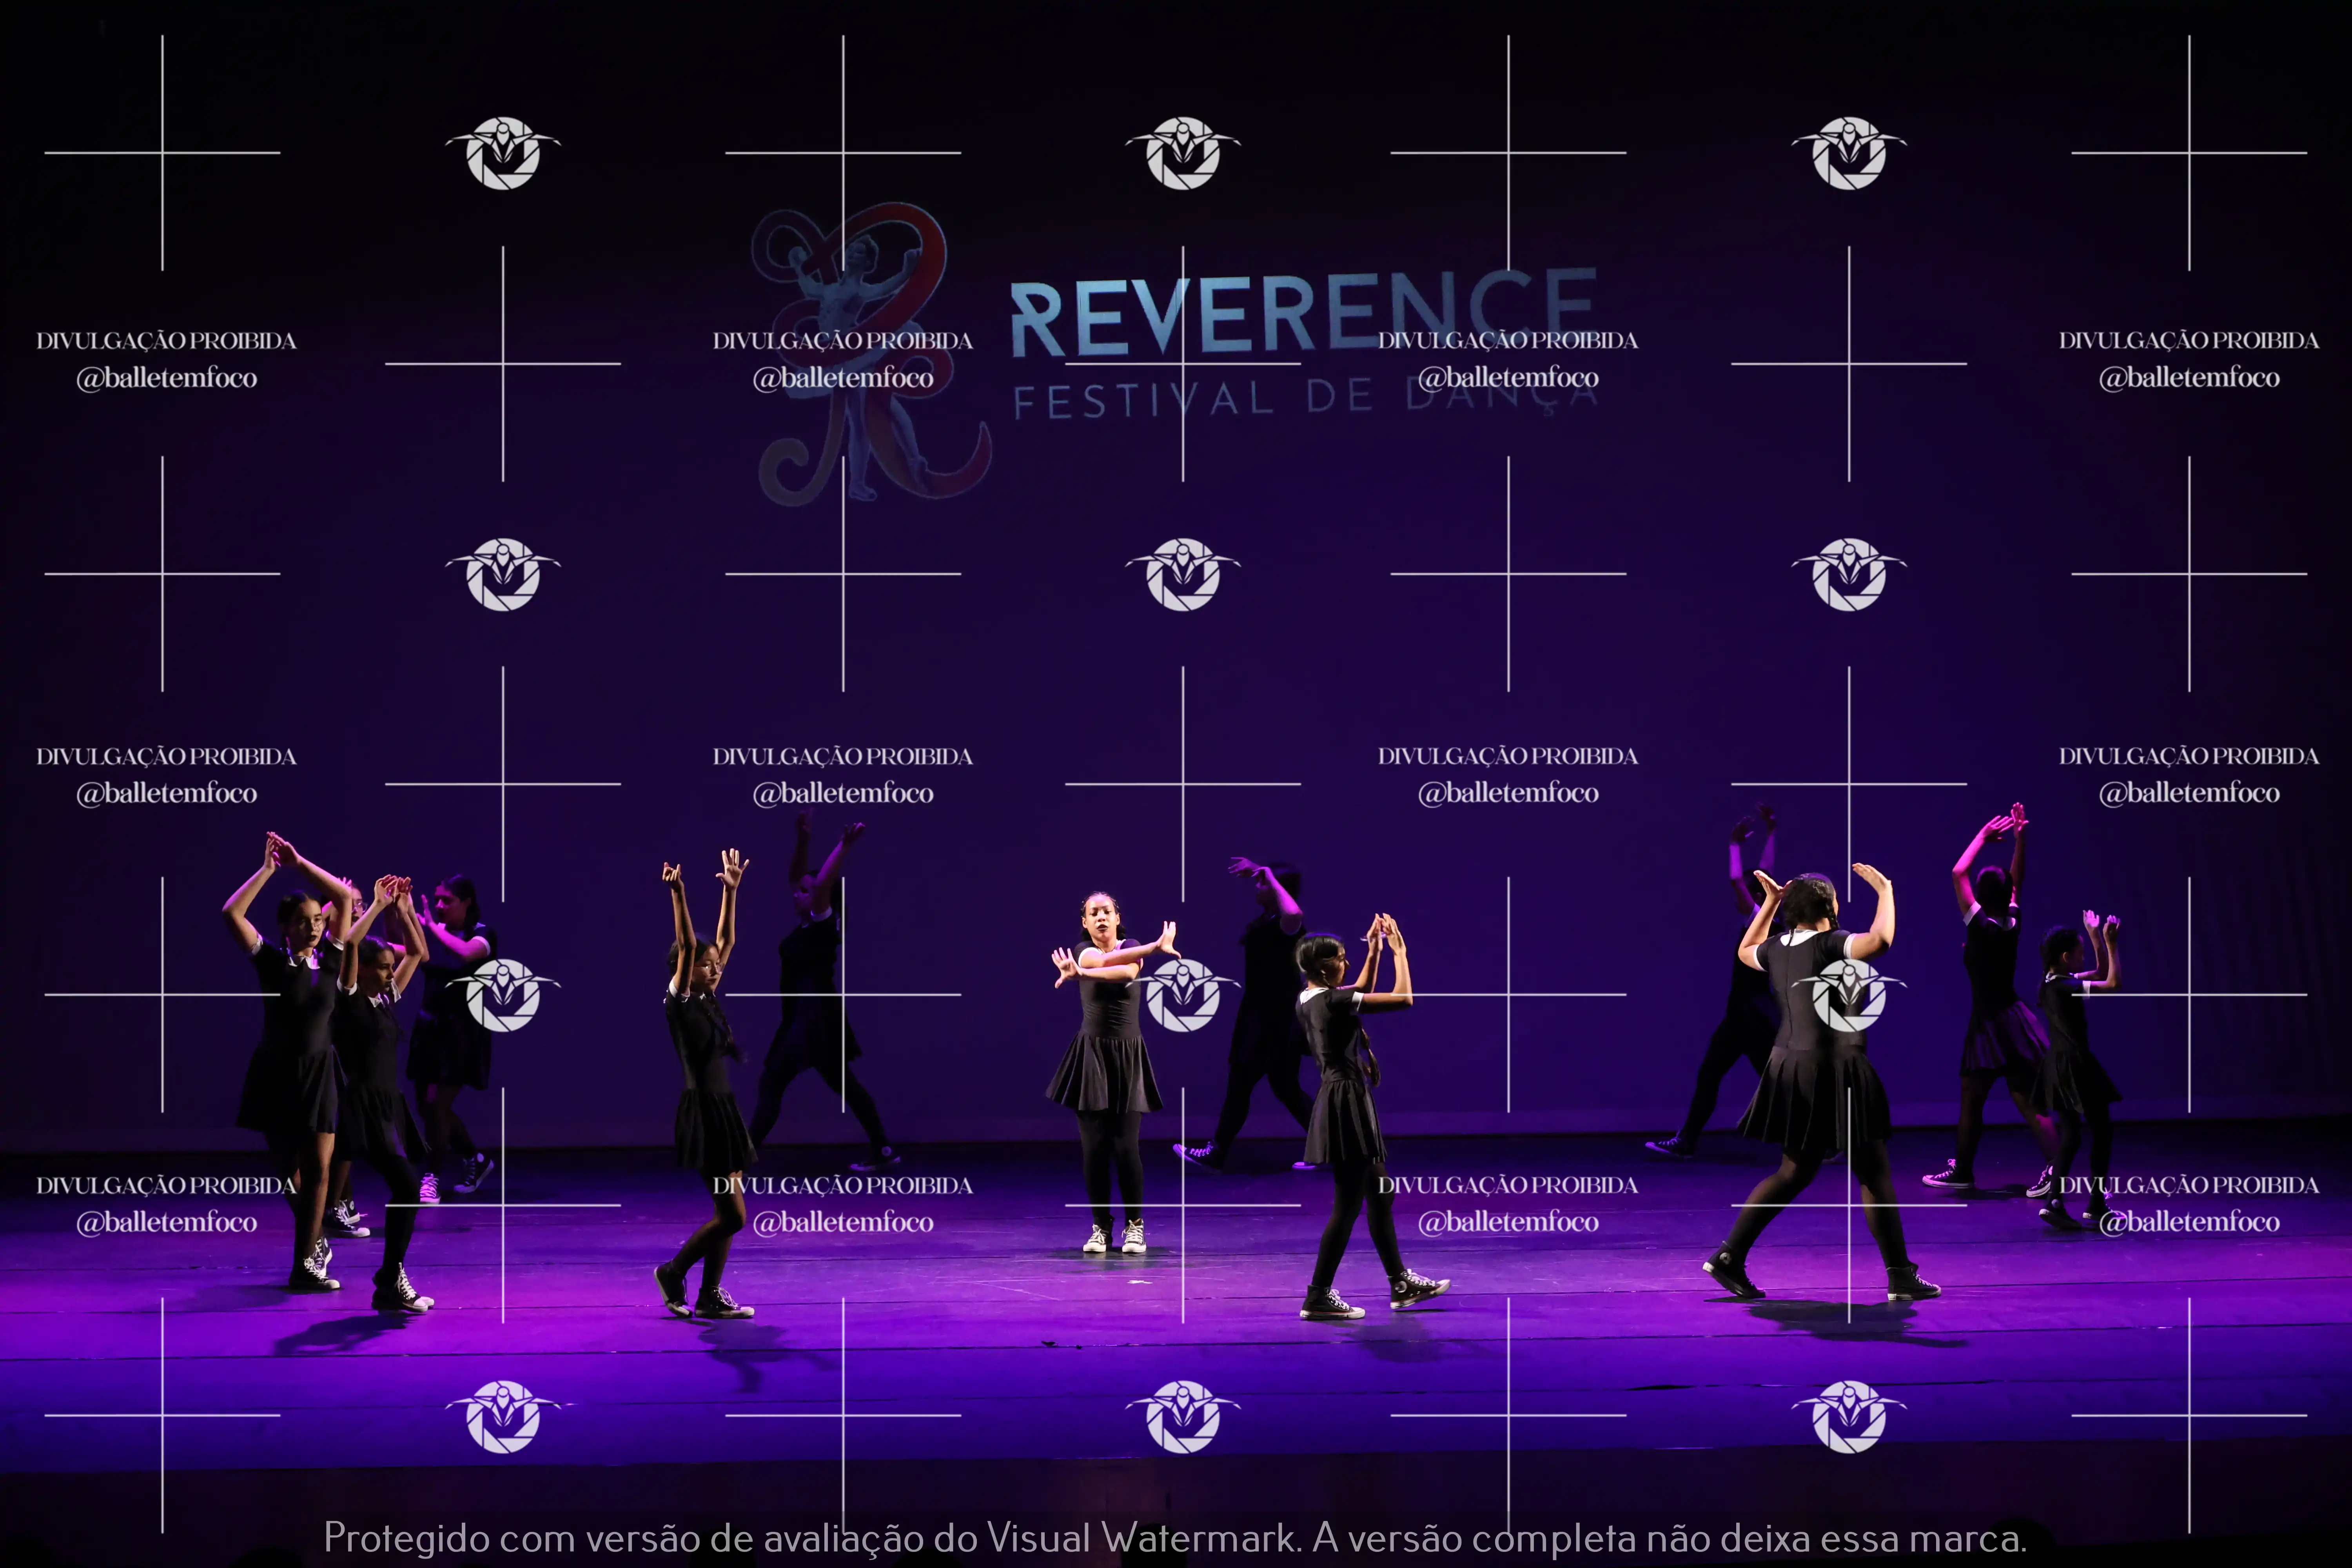
Task: Click the top-left white crosshair watermark
Action: coord(162,153)
